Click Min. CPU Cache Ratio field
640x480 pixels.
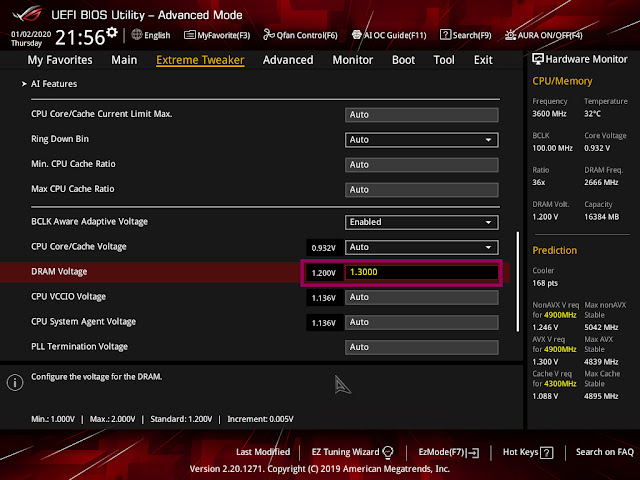pyautogui.click(x=421, y=164)
